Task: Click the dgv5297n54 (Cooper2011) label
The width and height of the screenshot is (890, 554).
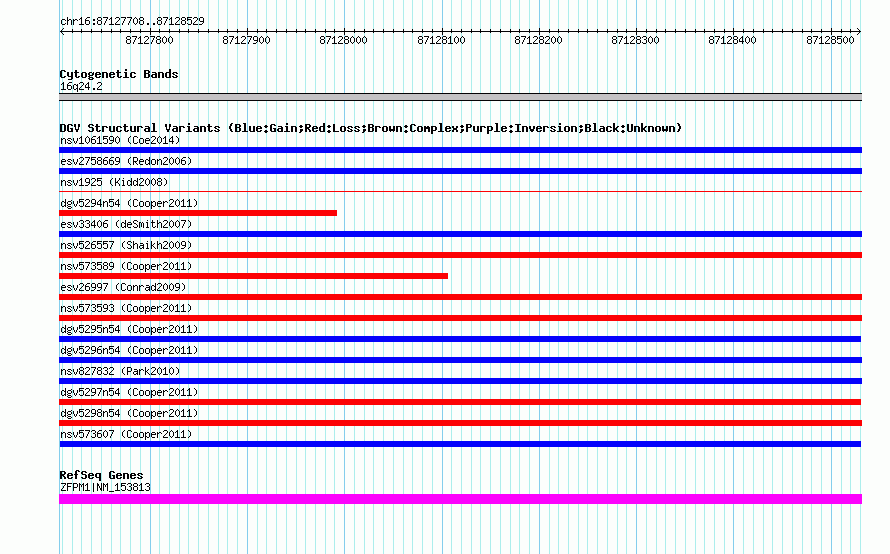Action: click(x=129, y=392)
